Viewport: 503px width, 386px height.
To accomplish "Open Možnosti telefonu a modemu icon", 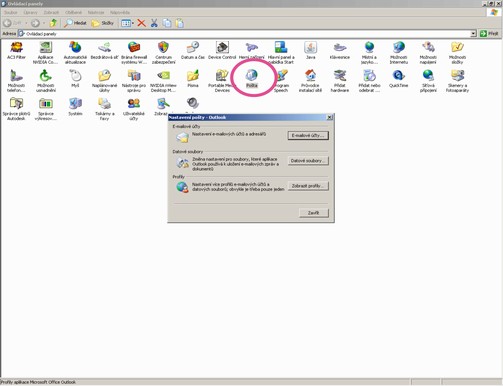I will coord(16,76).
